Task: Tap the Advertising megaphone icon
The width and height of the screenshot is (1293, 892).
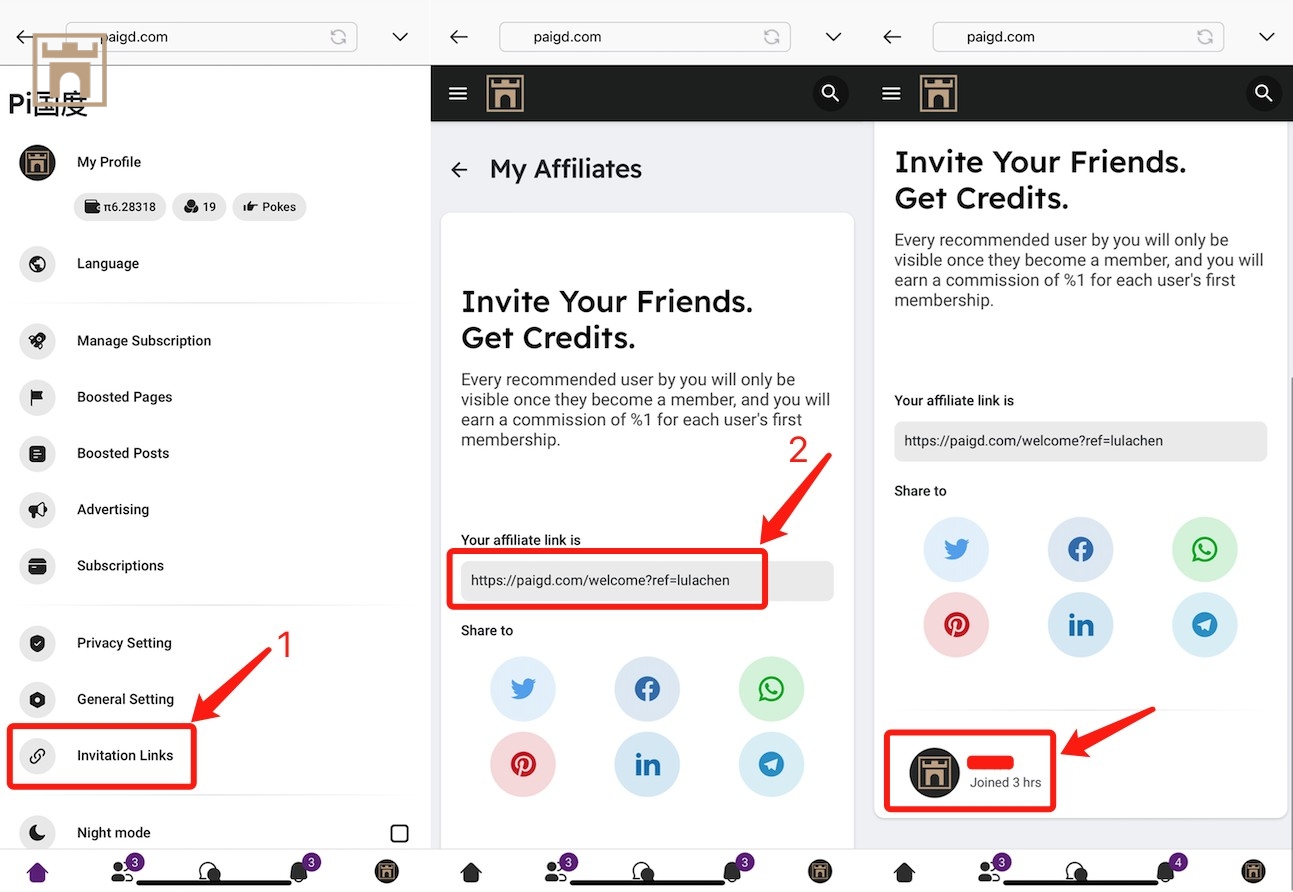Action: 37,510
